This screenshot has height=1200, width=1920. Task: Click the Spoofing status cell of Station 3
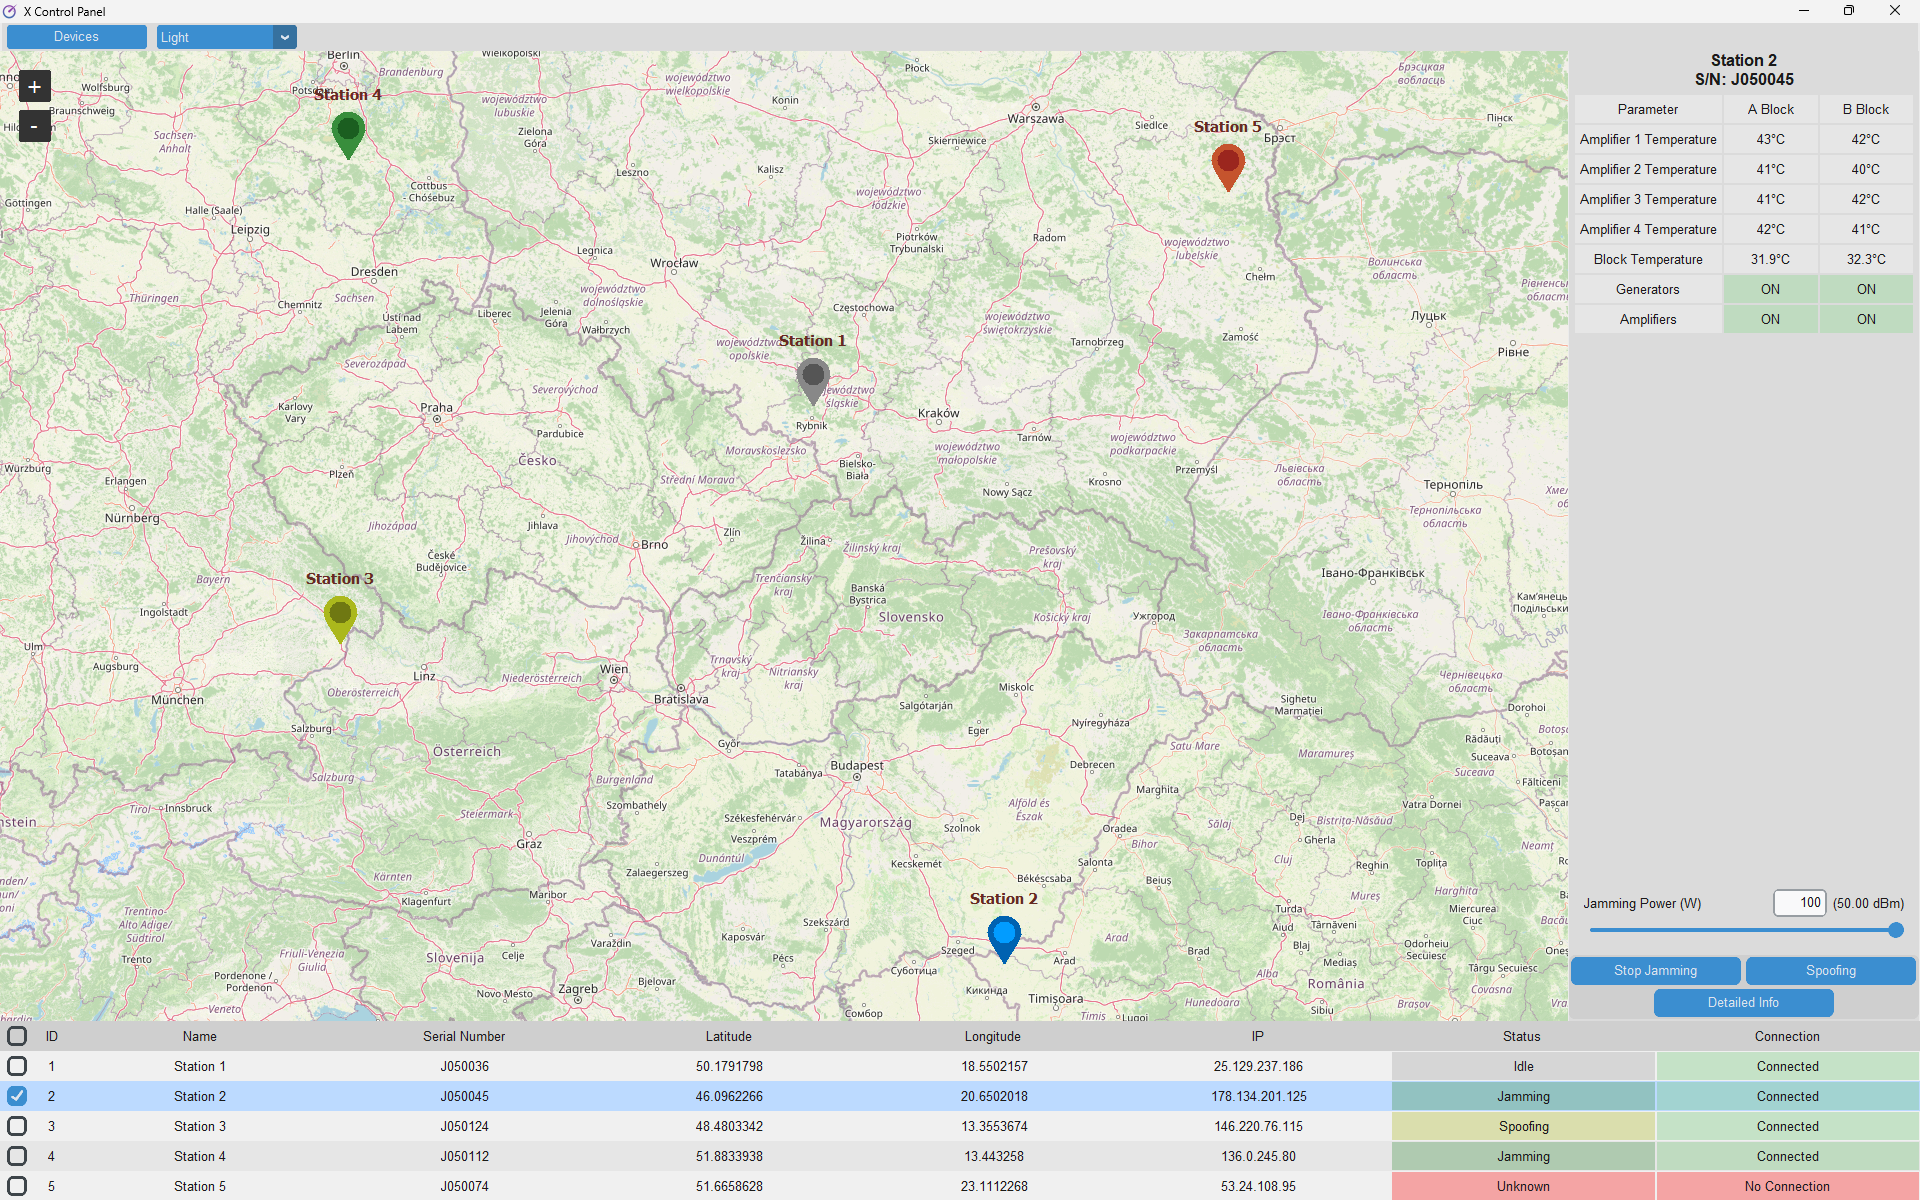[1523, 1126]
